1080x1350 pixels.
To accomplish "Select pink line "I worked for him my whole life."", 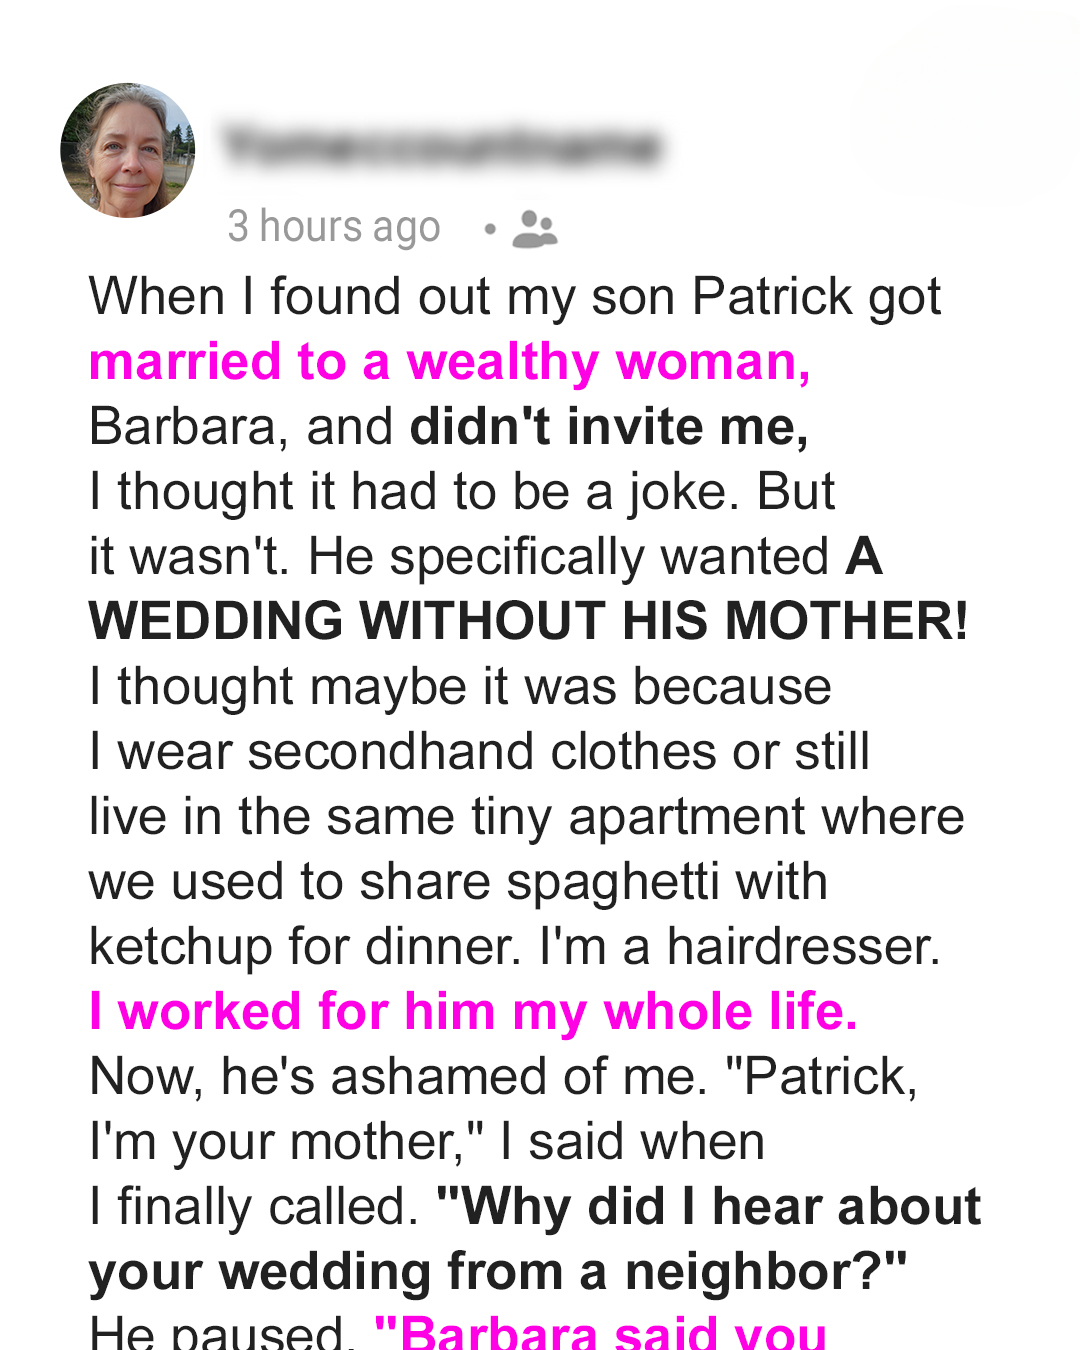I will pyautogui.click(x=473, y=1011).
